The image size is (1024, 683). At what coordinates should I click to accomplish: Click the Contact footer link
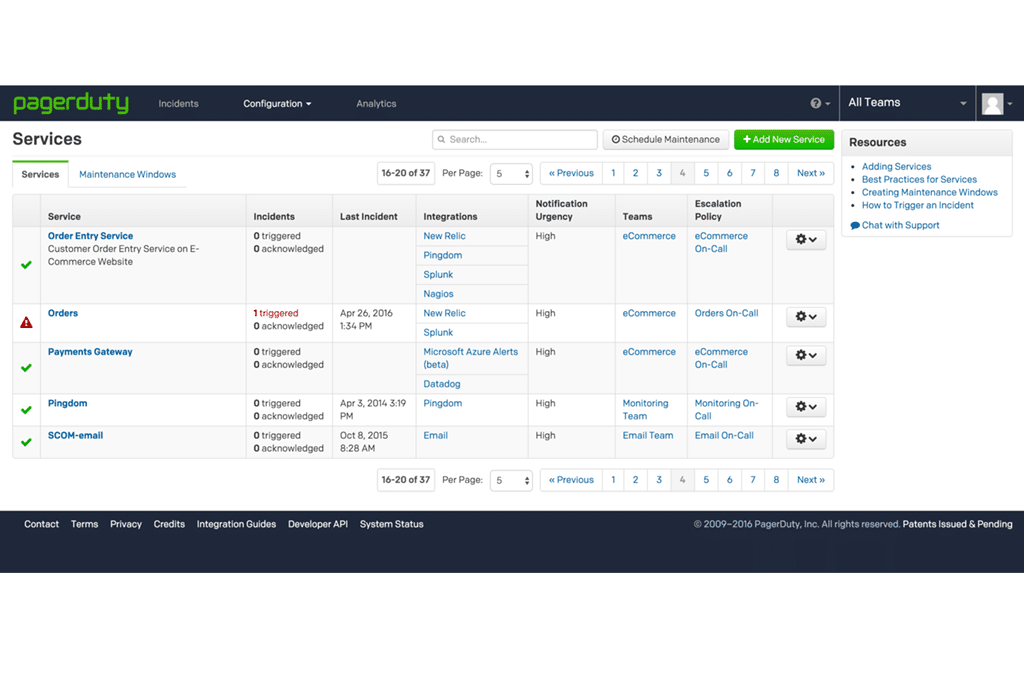pyautogui.click(x=41, y=524)
